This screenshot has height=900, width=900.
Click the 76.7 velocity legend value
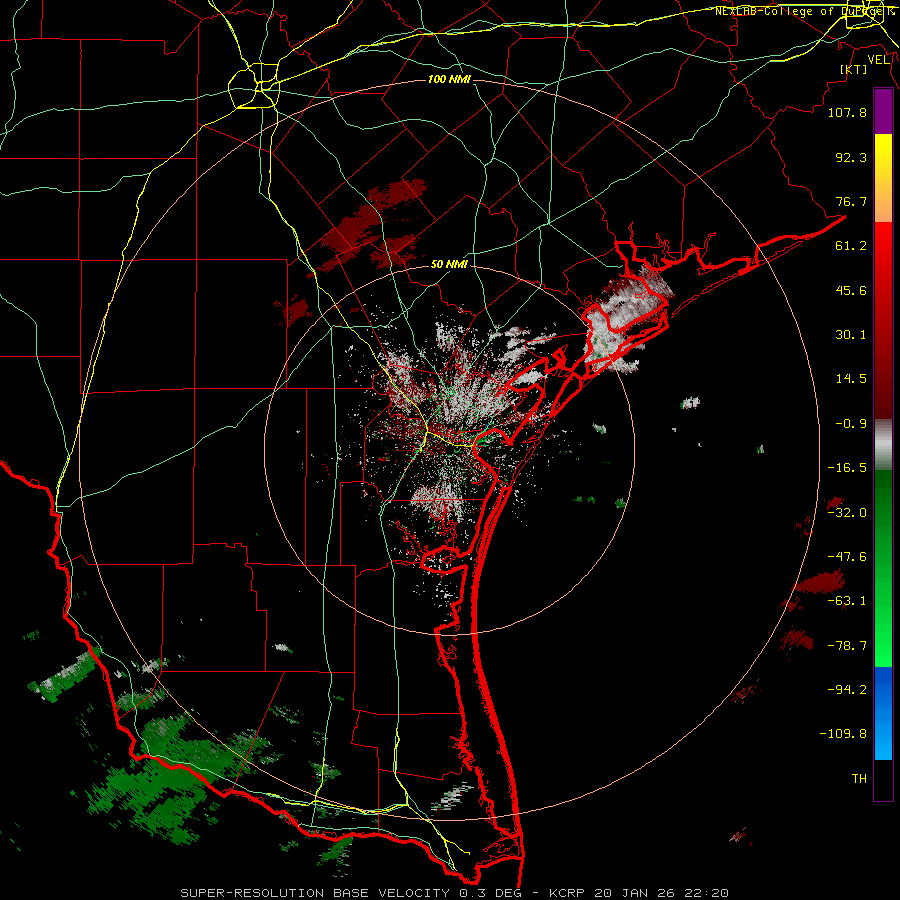(851, 201)
